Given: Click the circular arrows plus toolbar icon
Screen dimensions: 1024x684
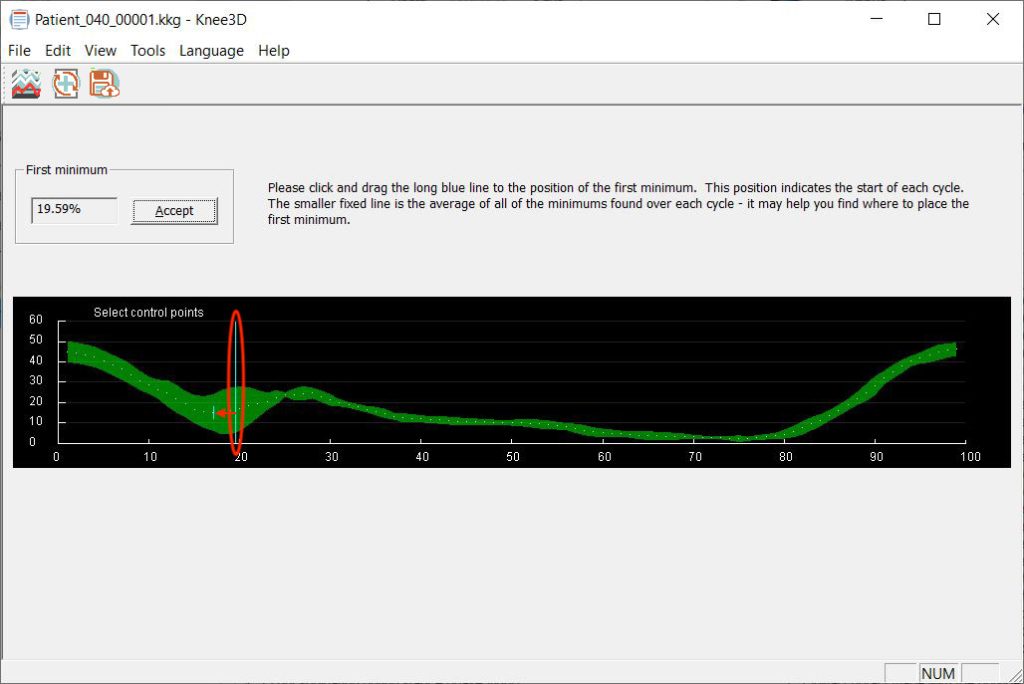Looking at the screenshot, I should (65, 84).
